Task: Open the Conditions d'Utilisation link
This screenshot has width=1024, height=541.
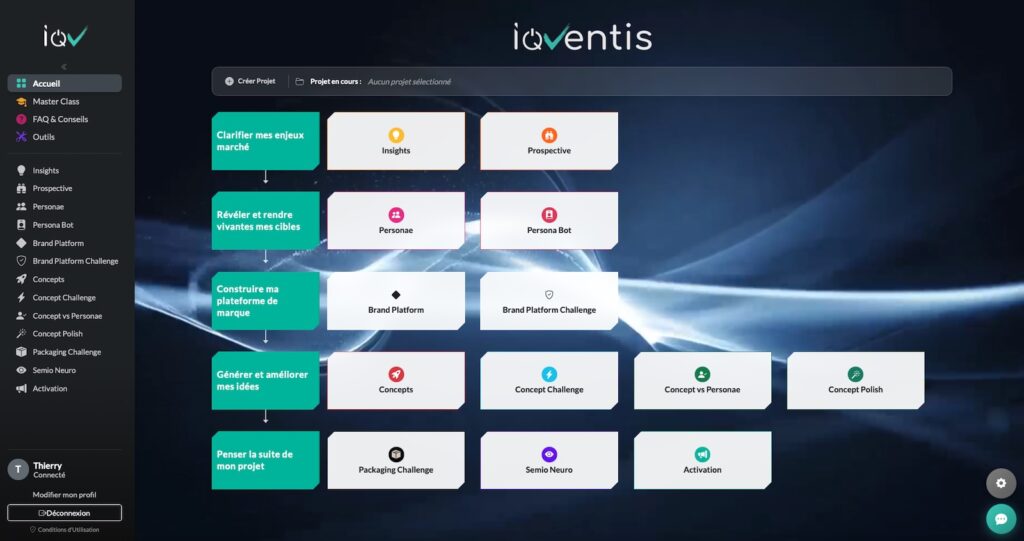Action: click(x=68, y=530)
